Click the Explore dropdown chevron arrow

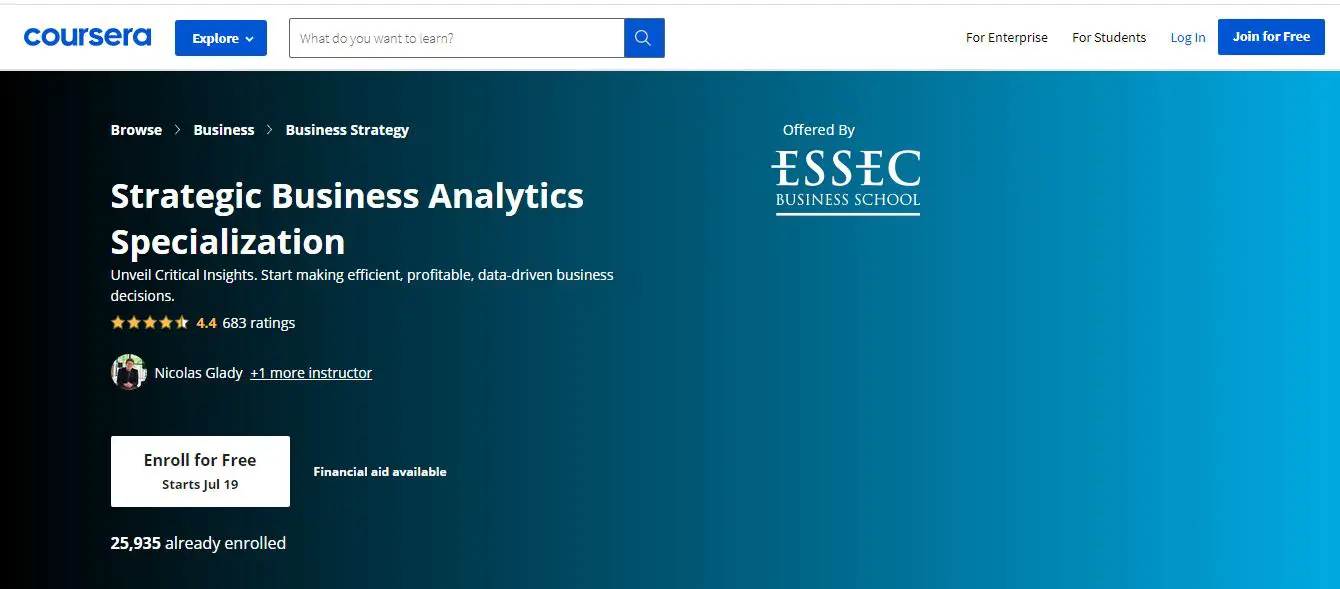[250, 38]
